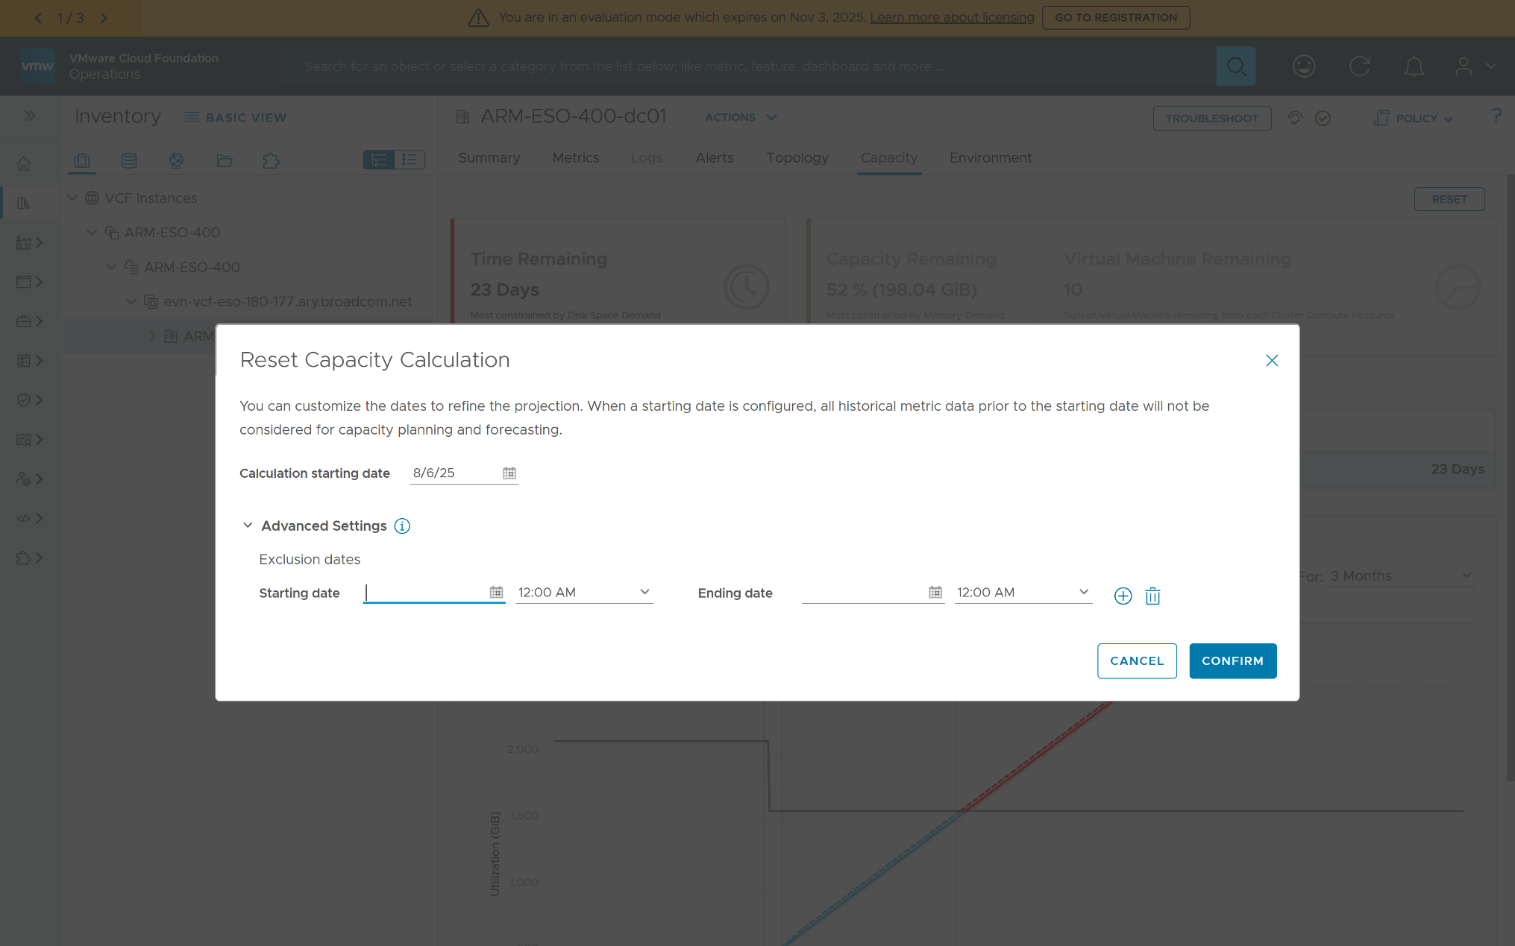The height and width of the screenshot is (946, 1515).
Task: Open the ACTIONS menu for ARM-ESO-400-dc01
Action: point(740,117)
